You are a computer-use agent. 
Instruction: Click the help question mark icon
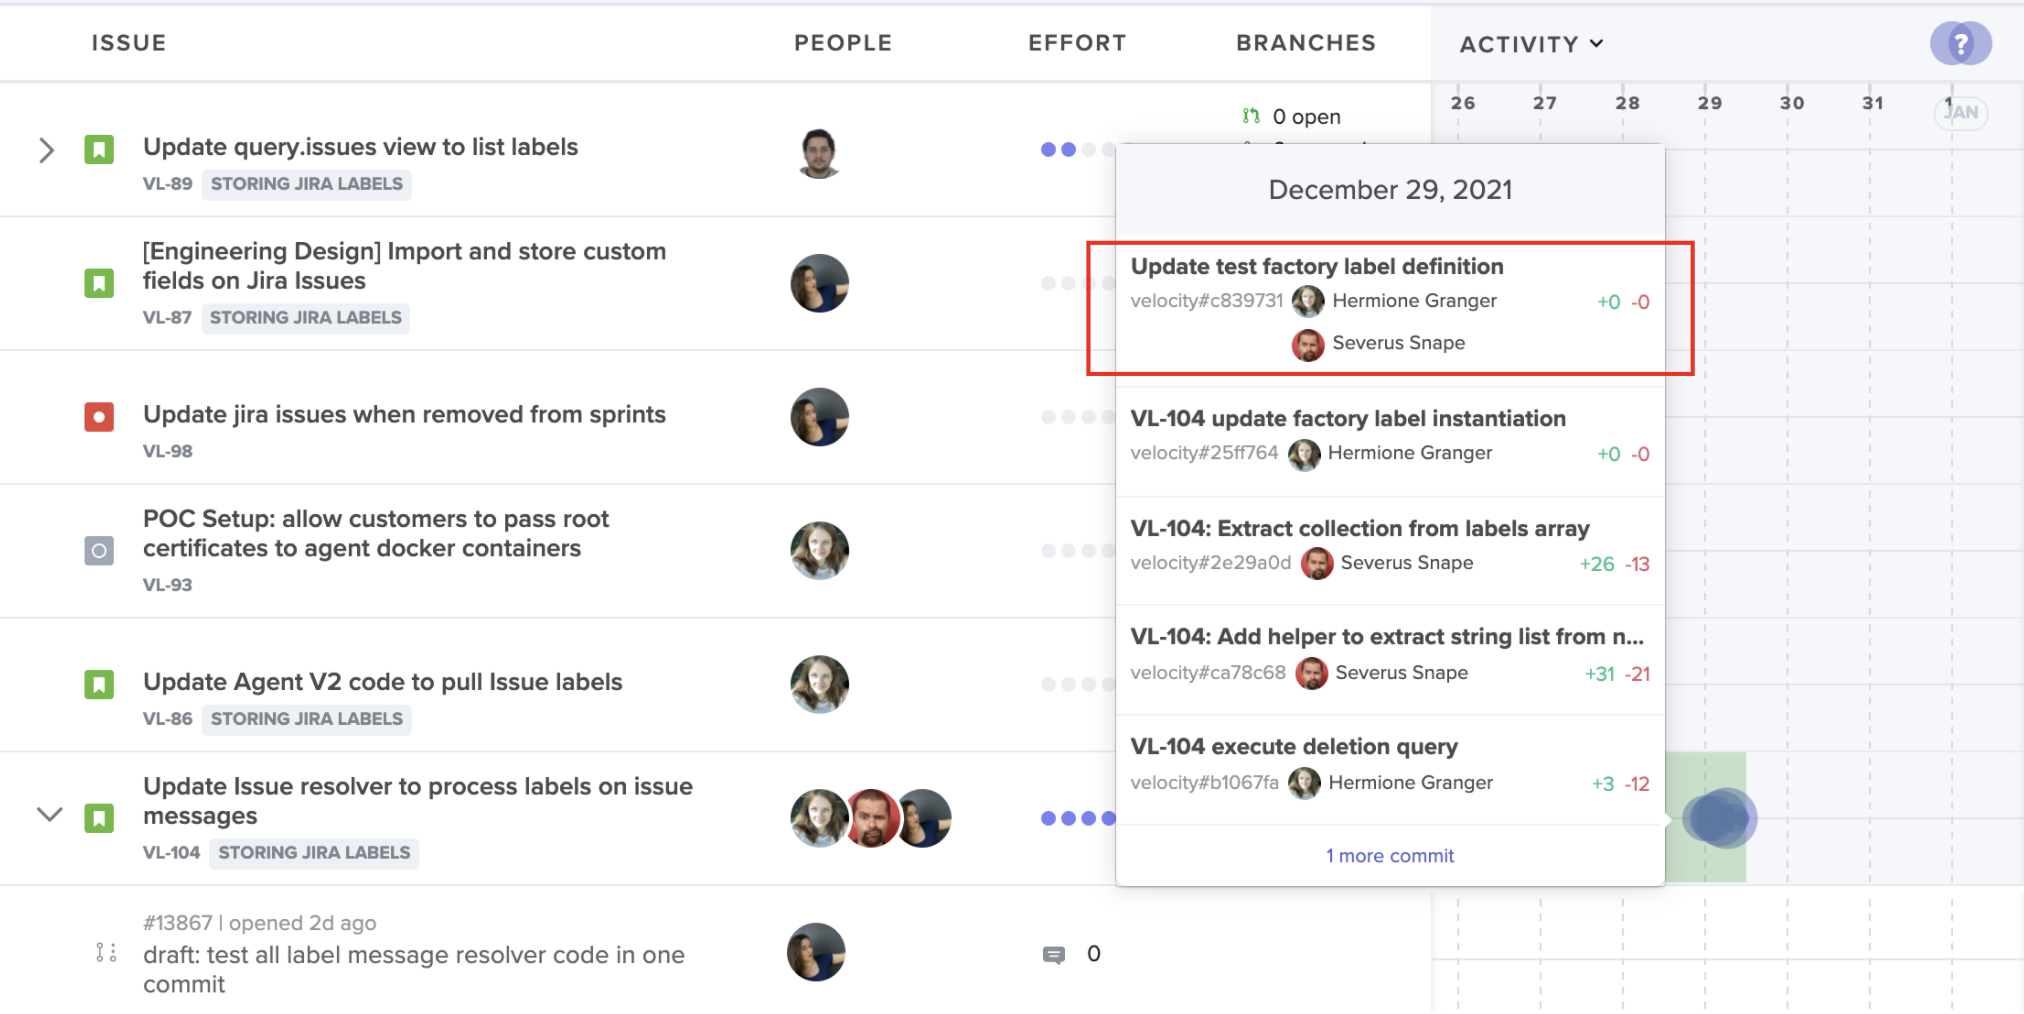[1960, 44]
